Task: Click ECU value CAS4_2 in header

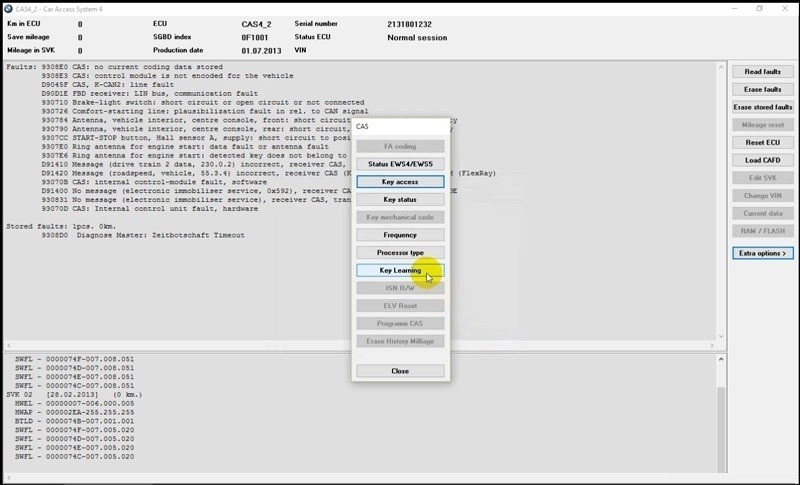Action: (x=256, y=24)
